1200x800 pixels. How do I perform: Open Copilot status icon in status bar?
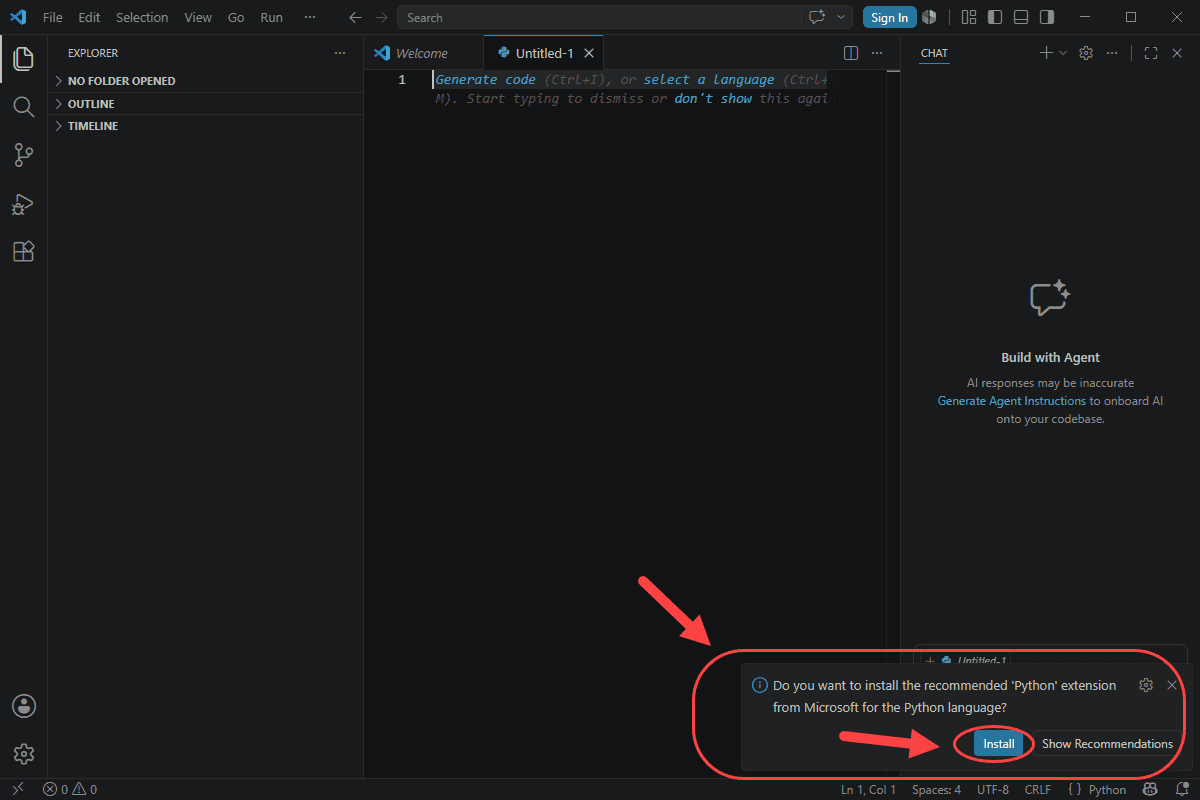click(x=1151, y=790)
